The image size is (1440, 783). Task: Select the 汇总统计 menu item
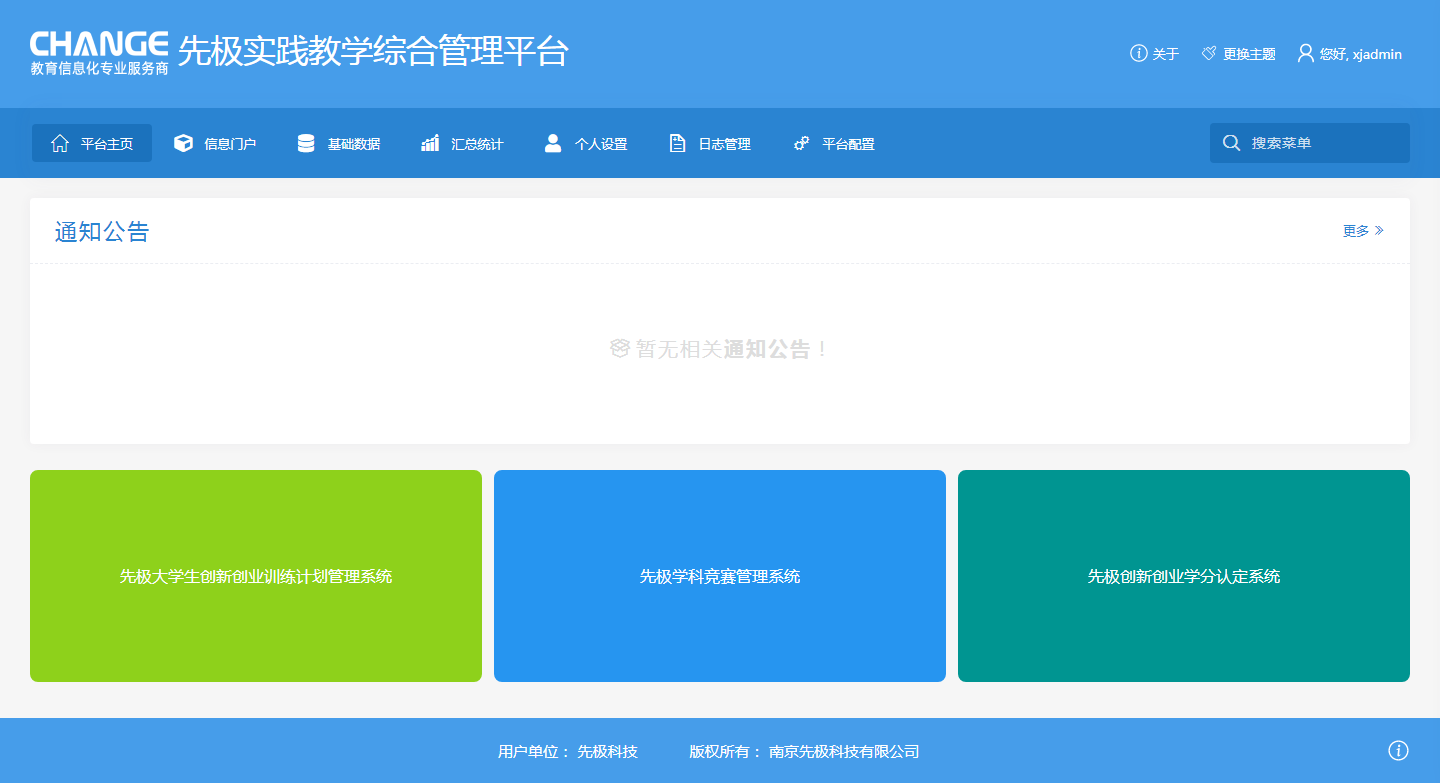pos(477,144)
